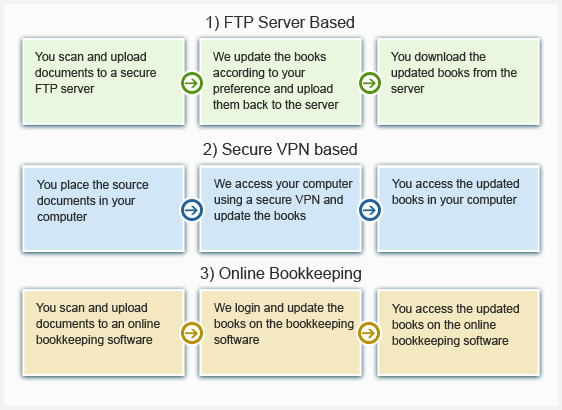Screen dimensions: 562x410
Task: Click the words 'secure FTP server' in first box
Action: tap(96, 81)
